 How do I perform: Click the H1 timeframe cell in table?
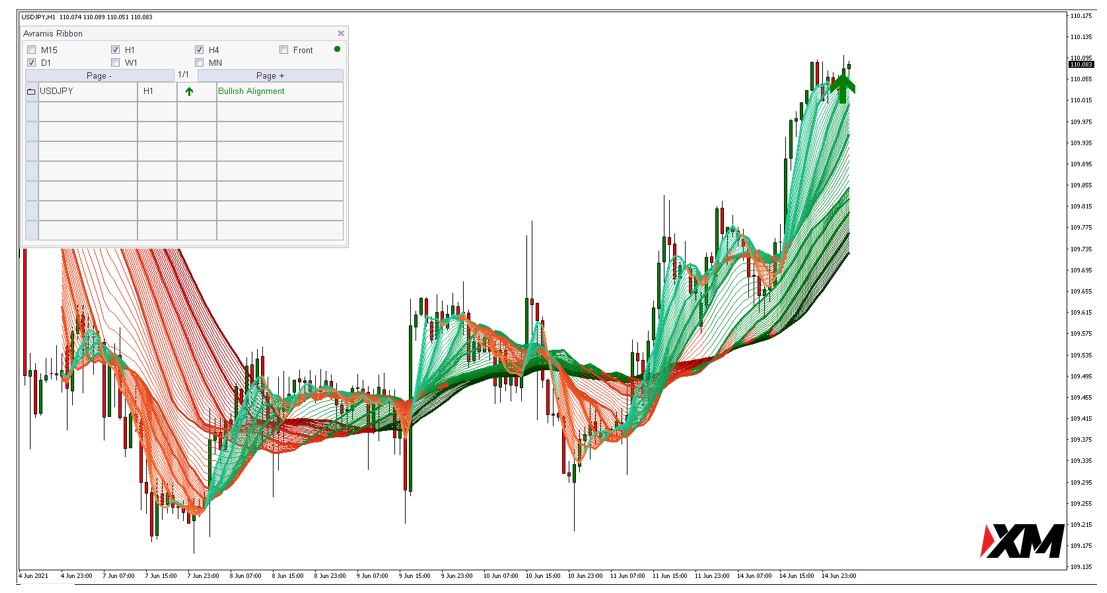point(157,92)
